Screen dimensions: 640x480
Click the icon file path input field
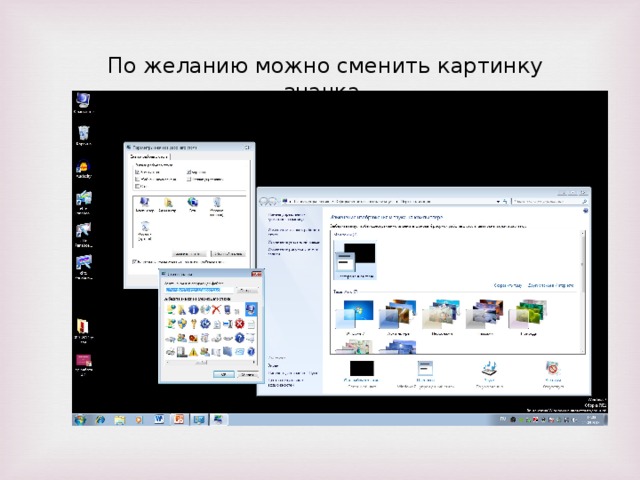pyautogui.click(x=200, y=290)
